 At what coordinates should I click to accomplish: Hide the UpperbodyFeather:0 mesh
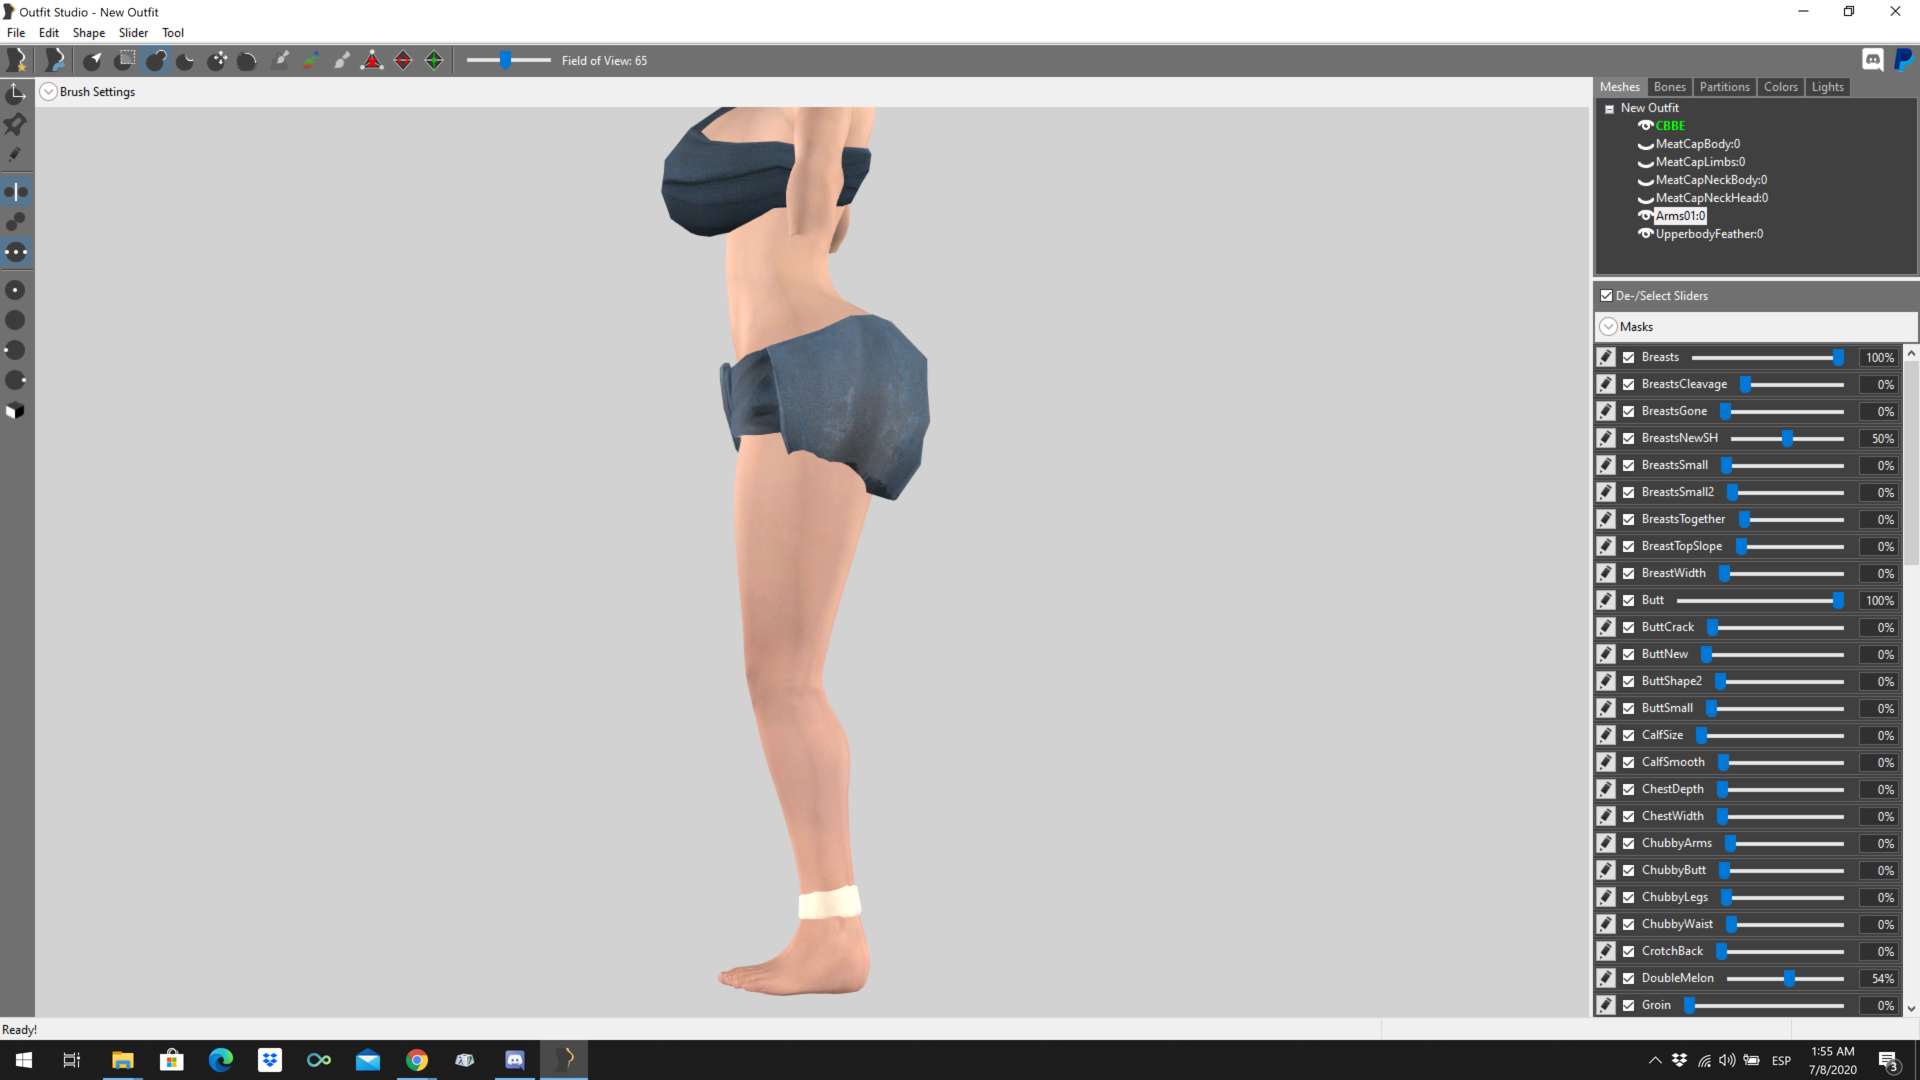point(1645,234)
